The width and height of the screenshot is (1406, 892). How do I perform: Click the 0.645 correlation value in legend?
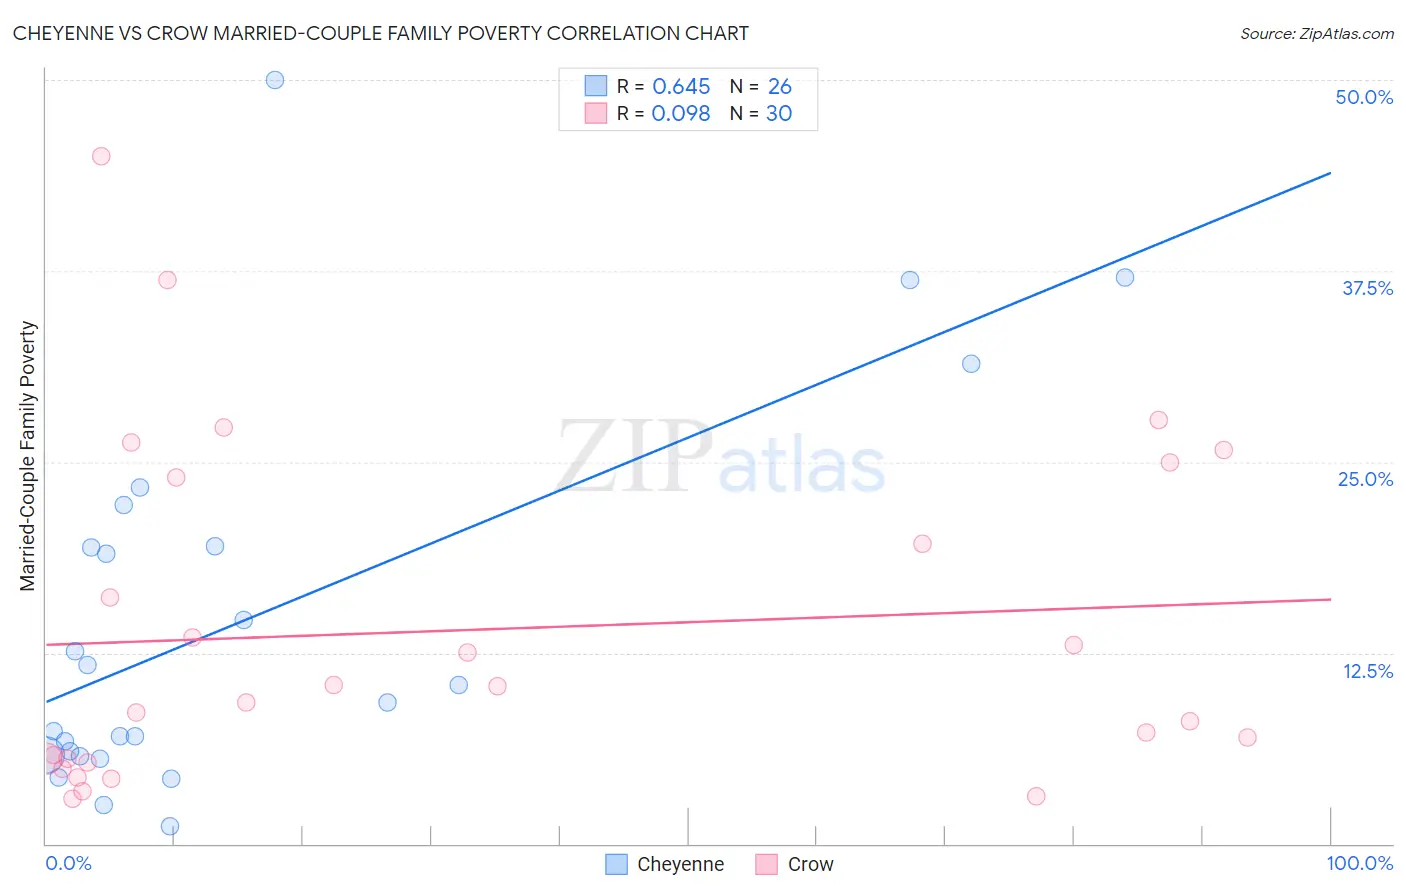pos(681,86)
